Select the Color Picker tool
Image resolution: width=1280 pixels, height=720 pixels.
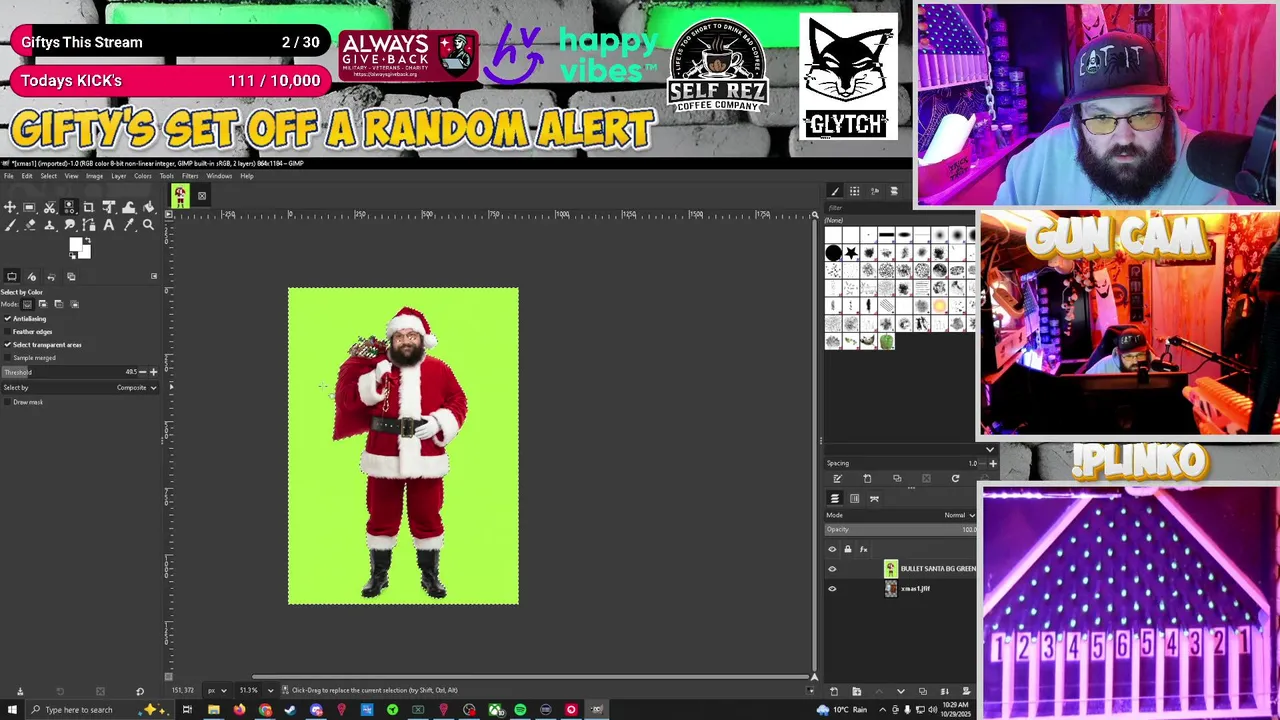(x=128, y=225)
